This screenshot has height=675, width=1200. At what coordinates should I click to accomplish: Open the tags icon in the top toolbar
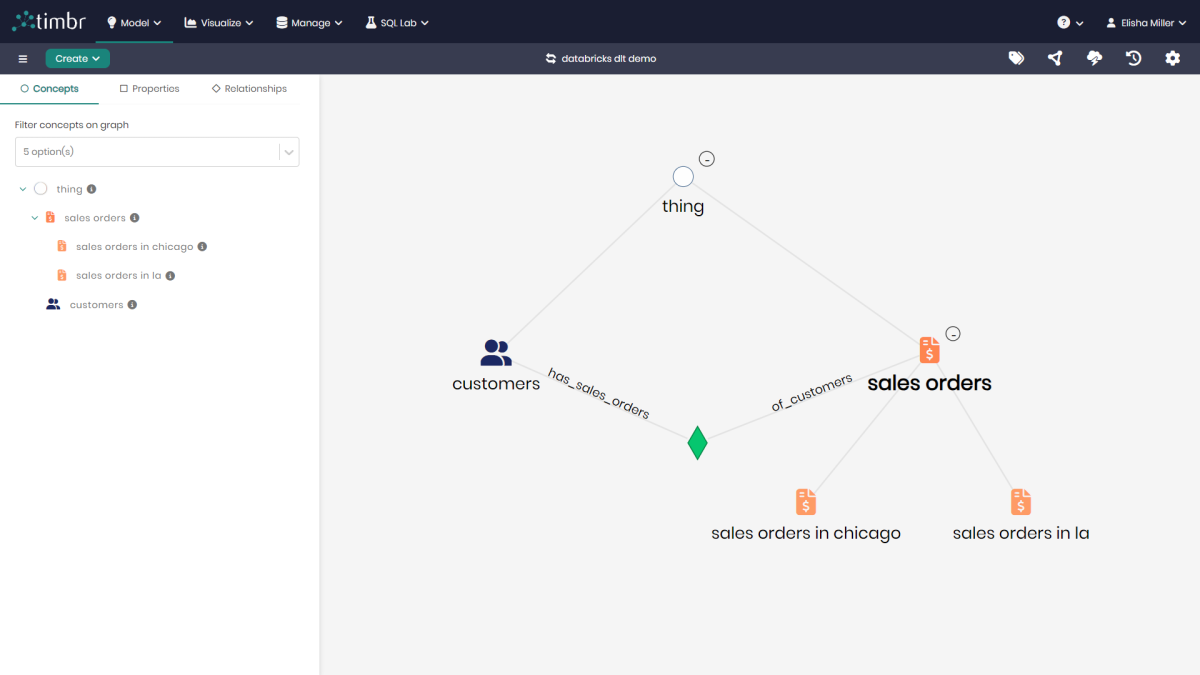[x=1016, y=58]
